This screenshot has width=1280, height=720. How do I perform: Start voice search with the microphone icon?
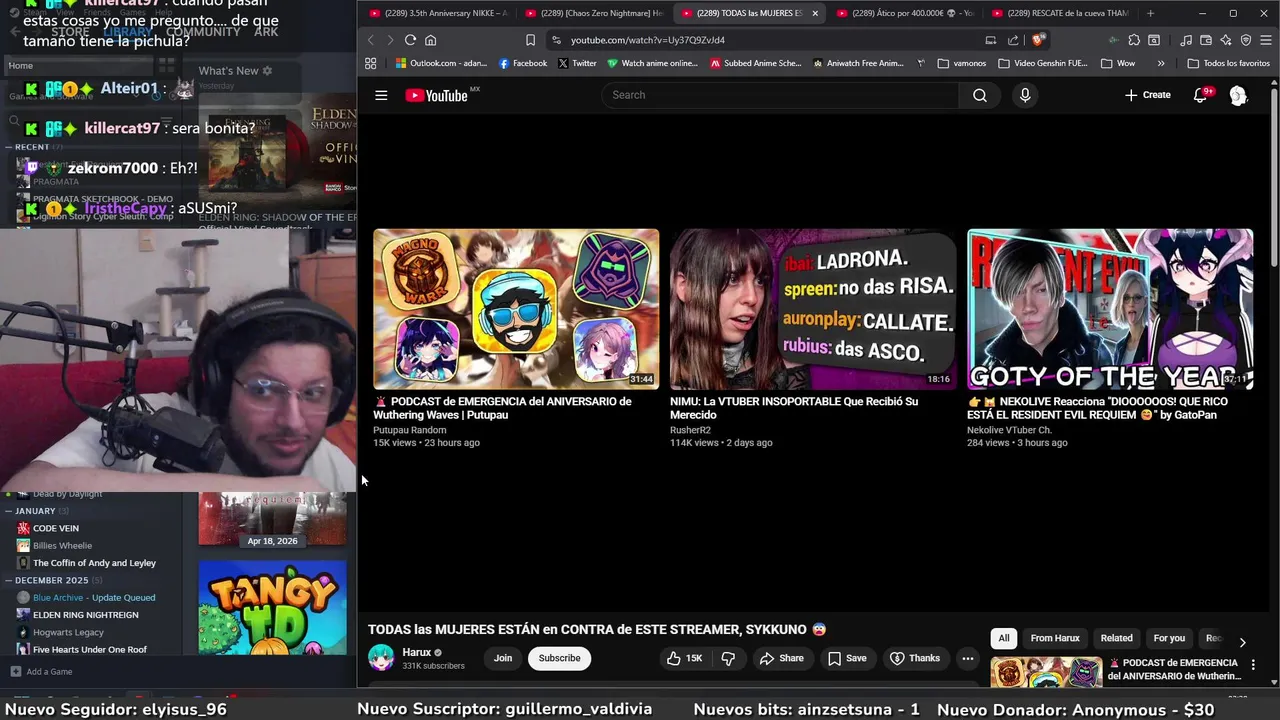pyautogui.click(x=1024, y=95)
